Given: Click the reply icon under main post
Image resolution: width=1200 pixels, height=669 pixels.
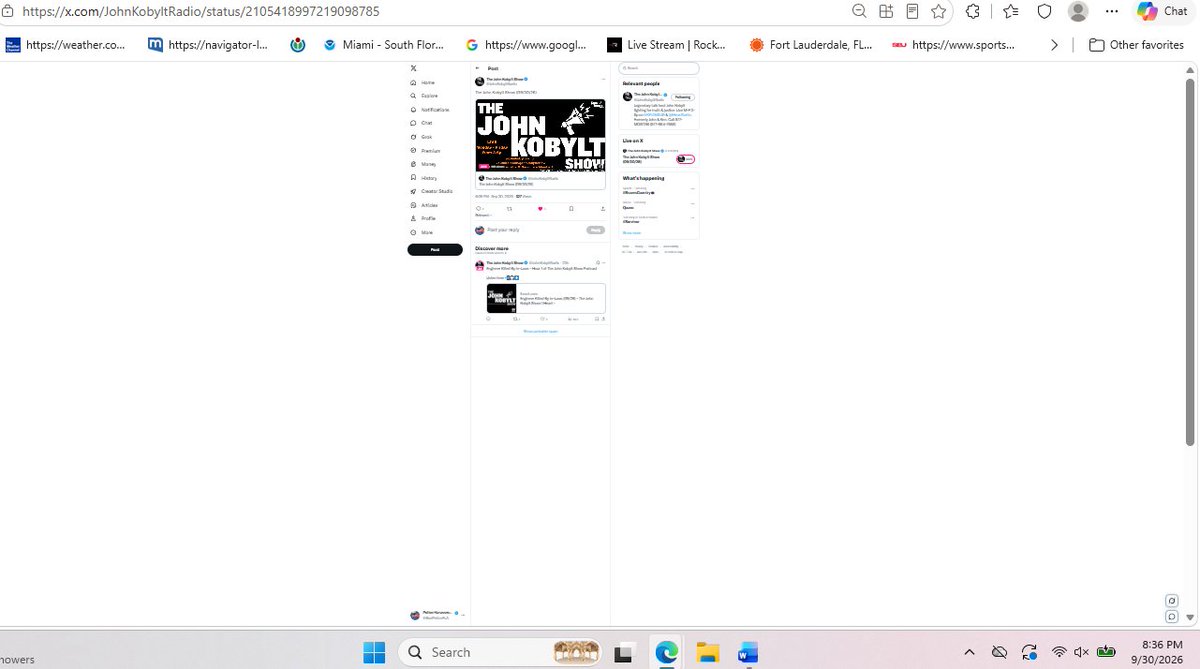Looking at the screenshot, I should tap(478, 208).
